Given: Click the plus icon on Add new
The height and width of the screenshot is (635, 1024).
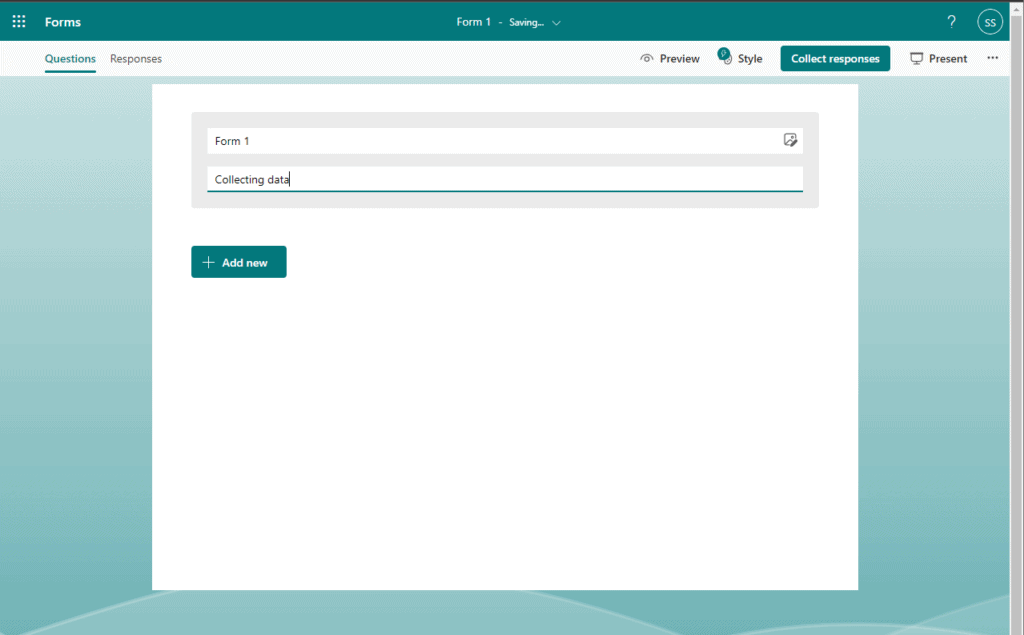Looking at the screenshot, I should [208, 263].
